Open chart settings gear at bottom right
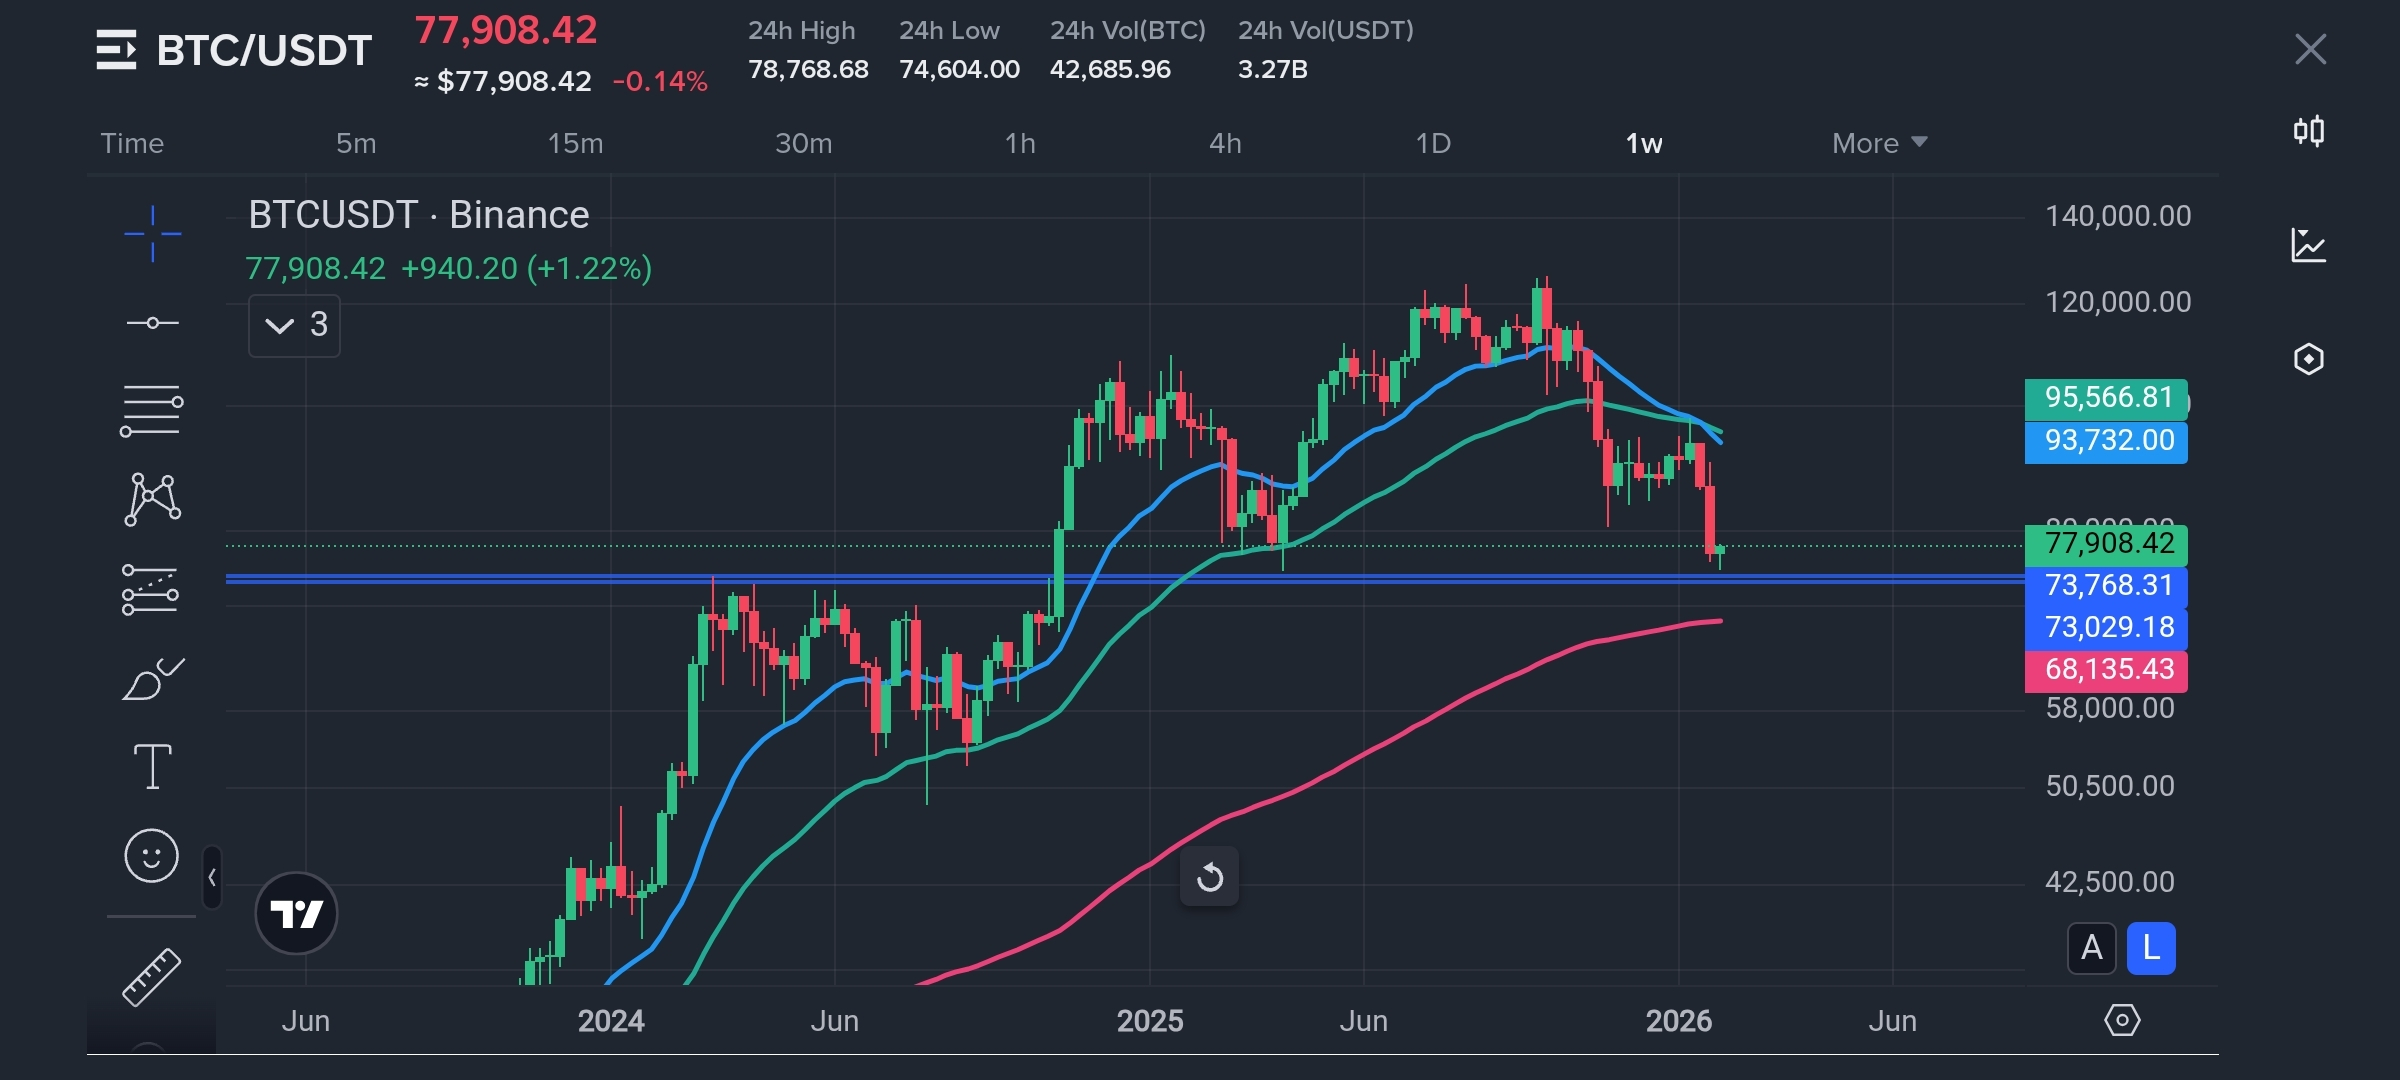Viewport: 2400px width, 1080px height. point(2121,1020)
